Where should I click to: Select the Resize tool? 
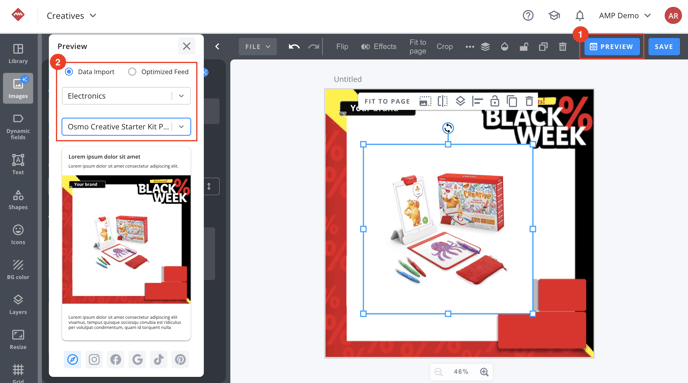[x=18, y=339]
